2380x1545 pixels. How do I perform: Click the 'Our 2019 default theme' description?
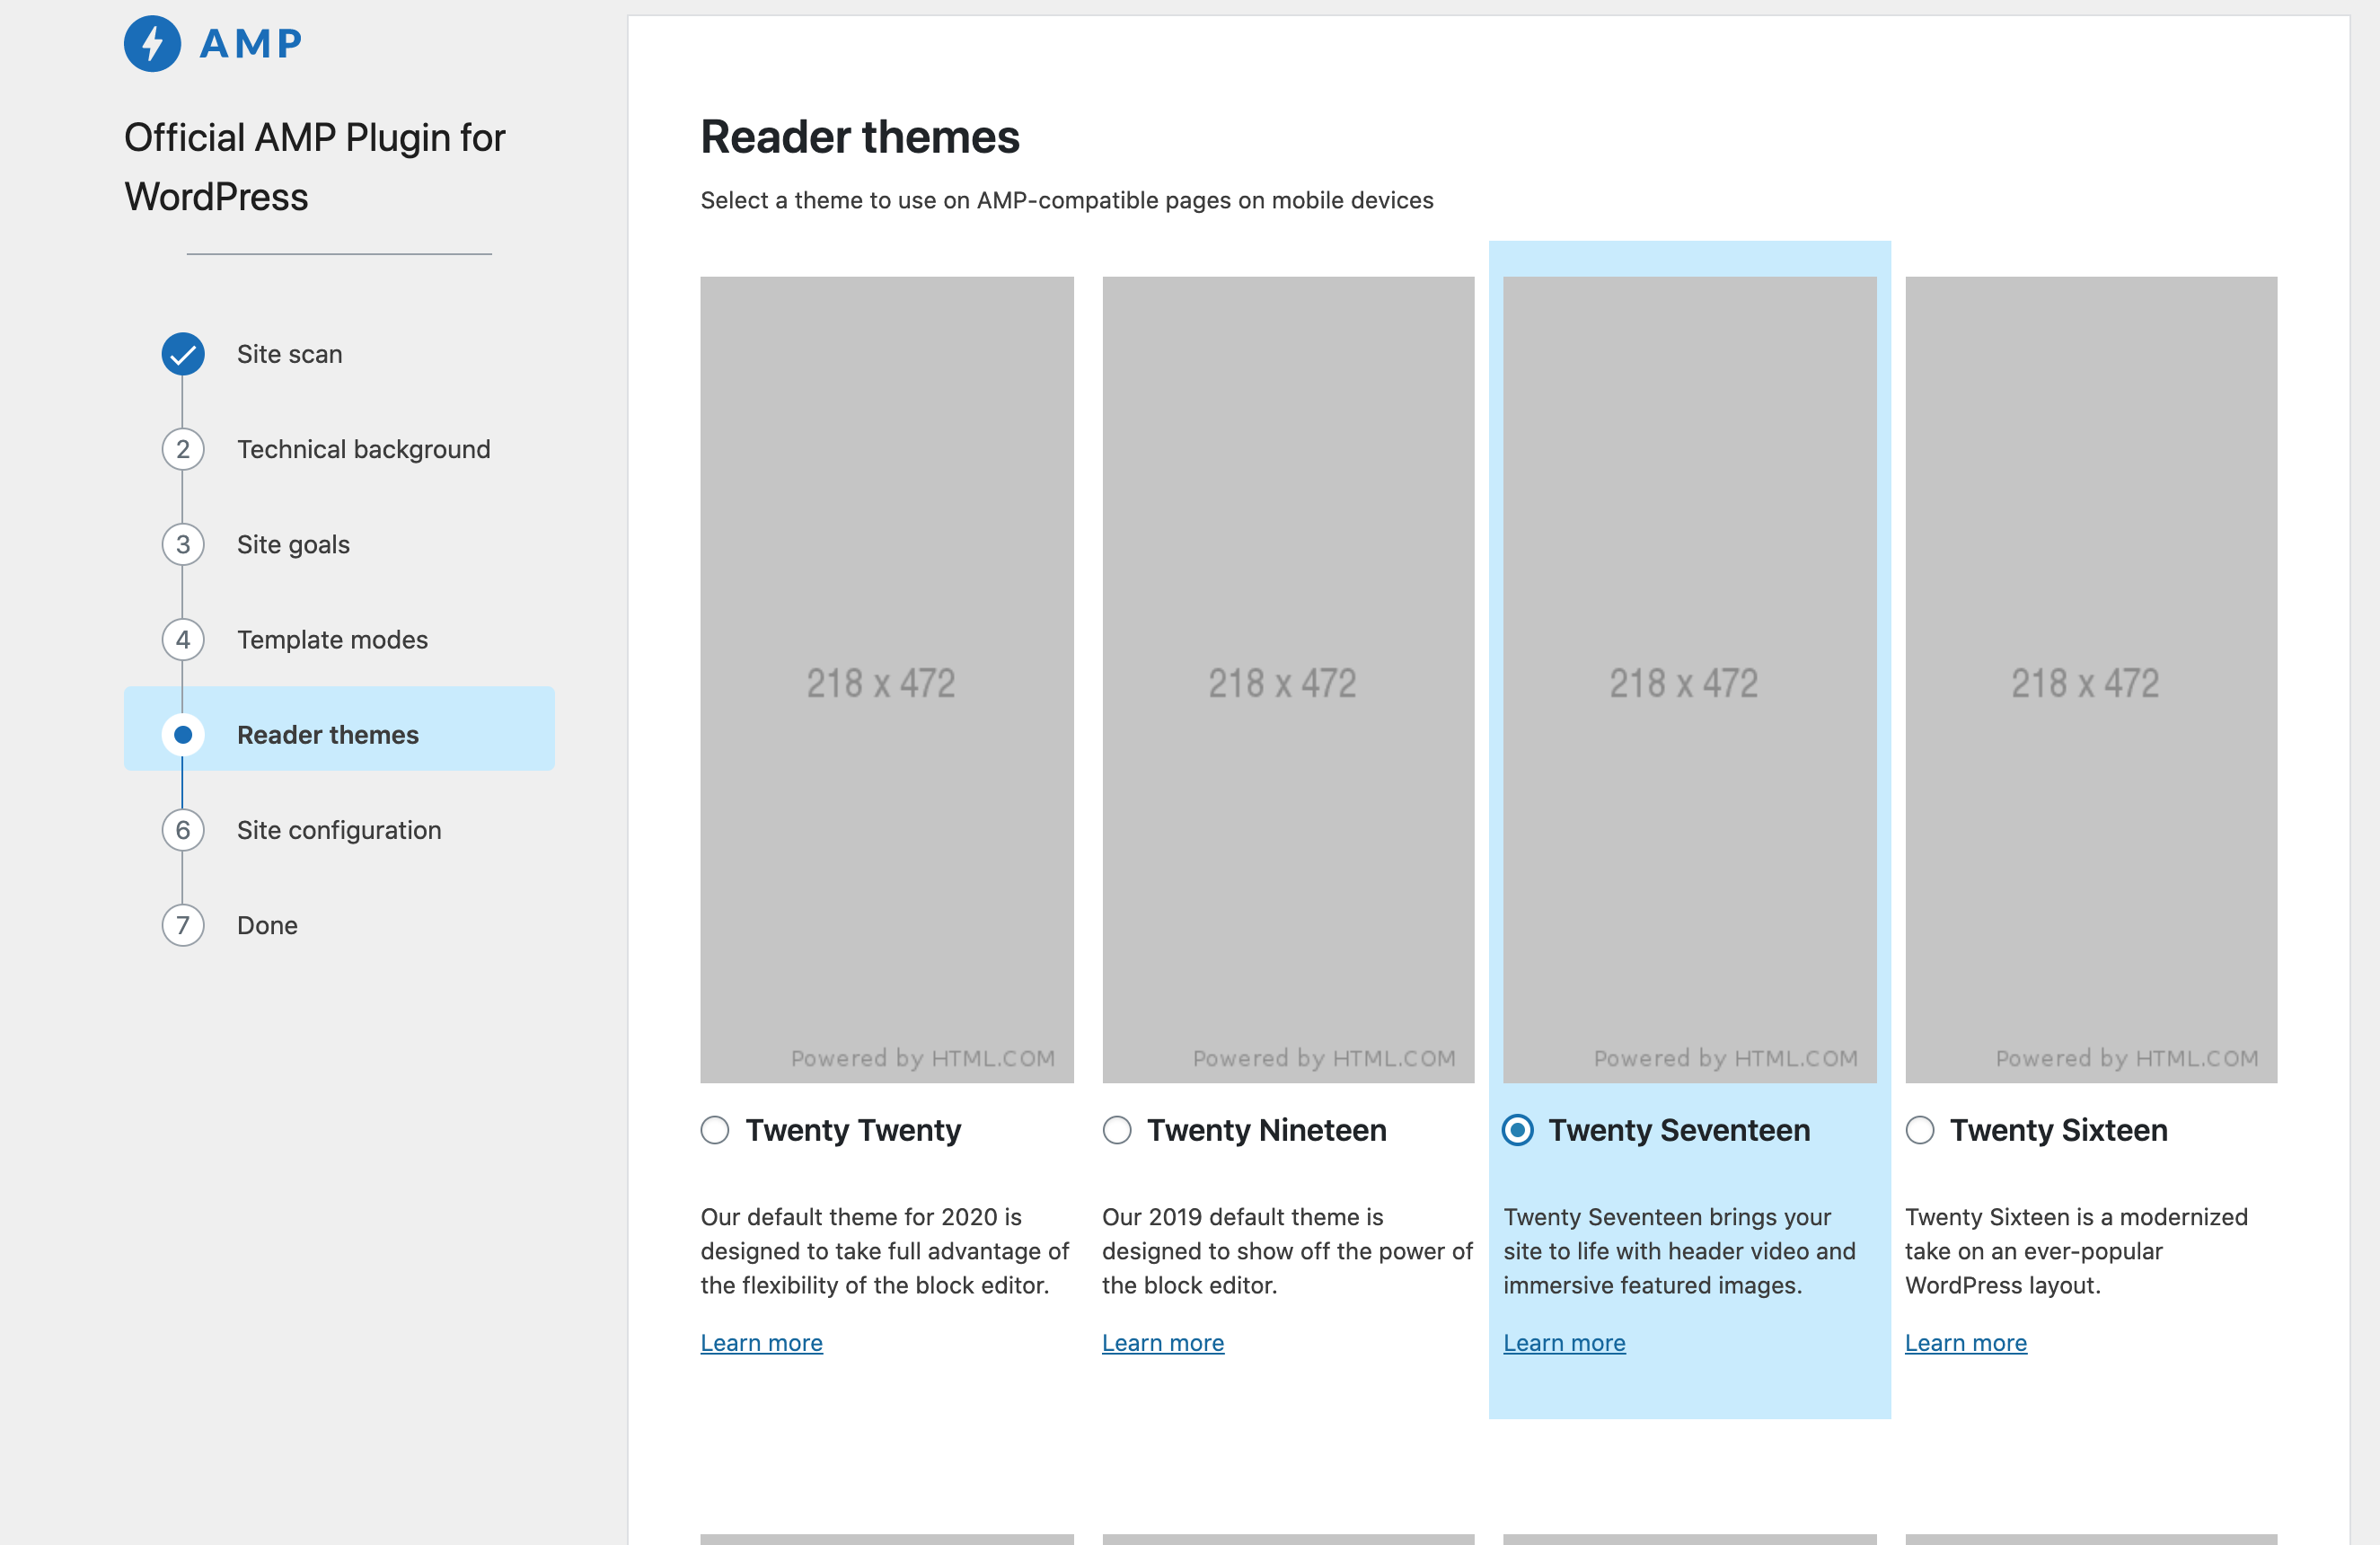click(1288, 1251)
